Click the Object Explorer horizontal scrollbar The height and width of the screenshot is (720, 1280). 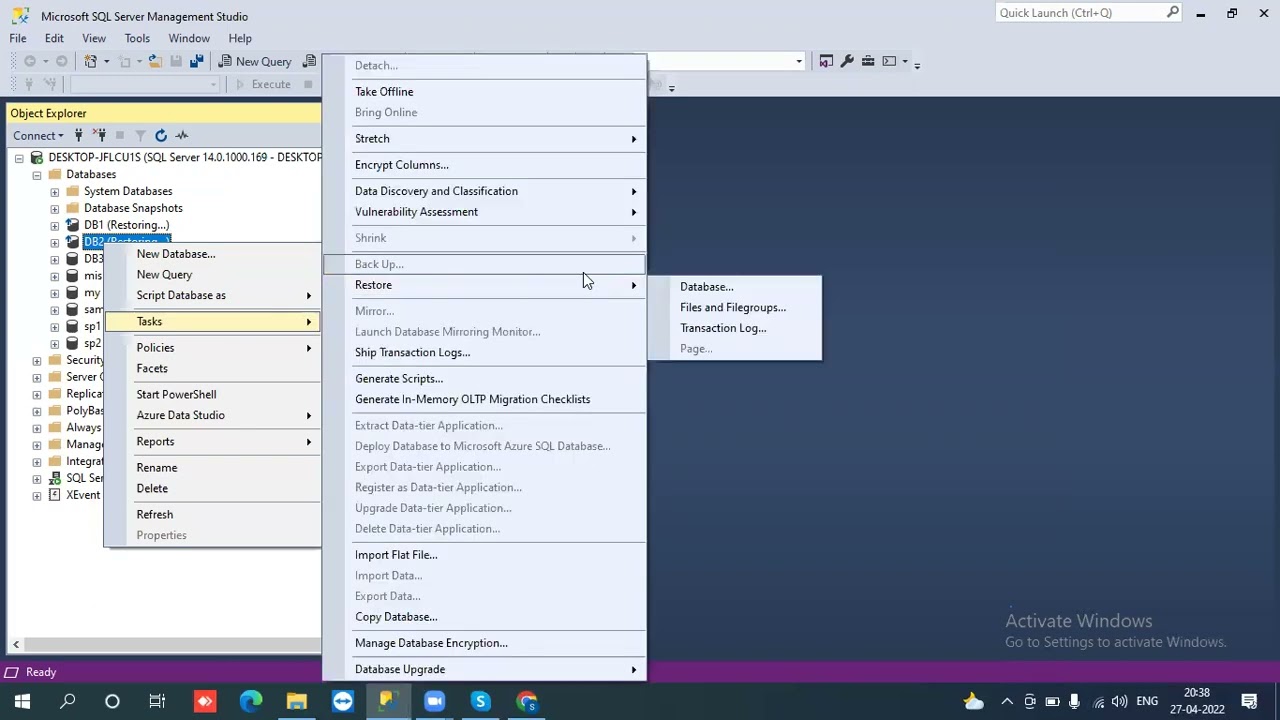click(165, 645)
